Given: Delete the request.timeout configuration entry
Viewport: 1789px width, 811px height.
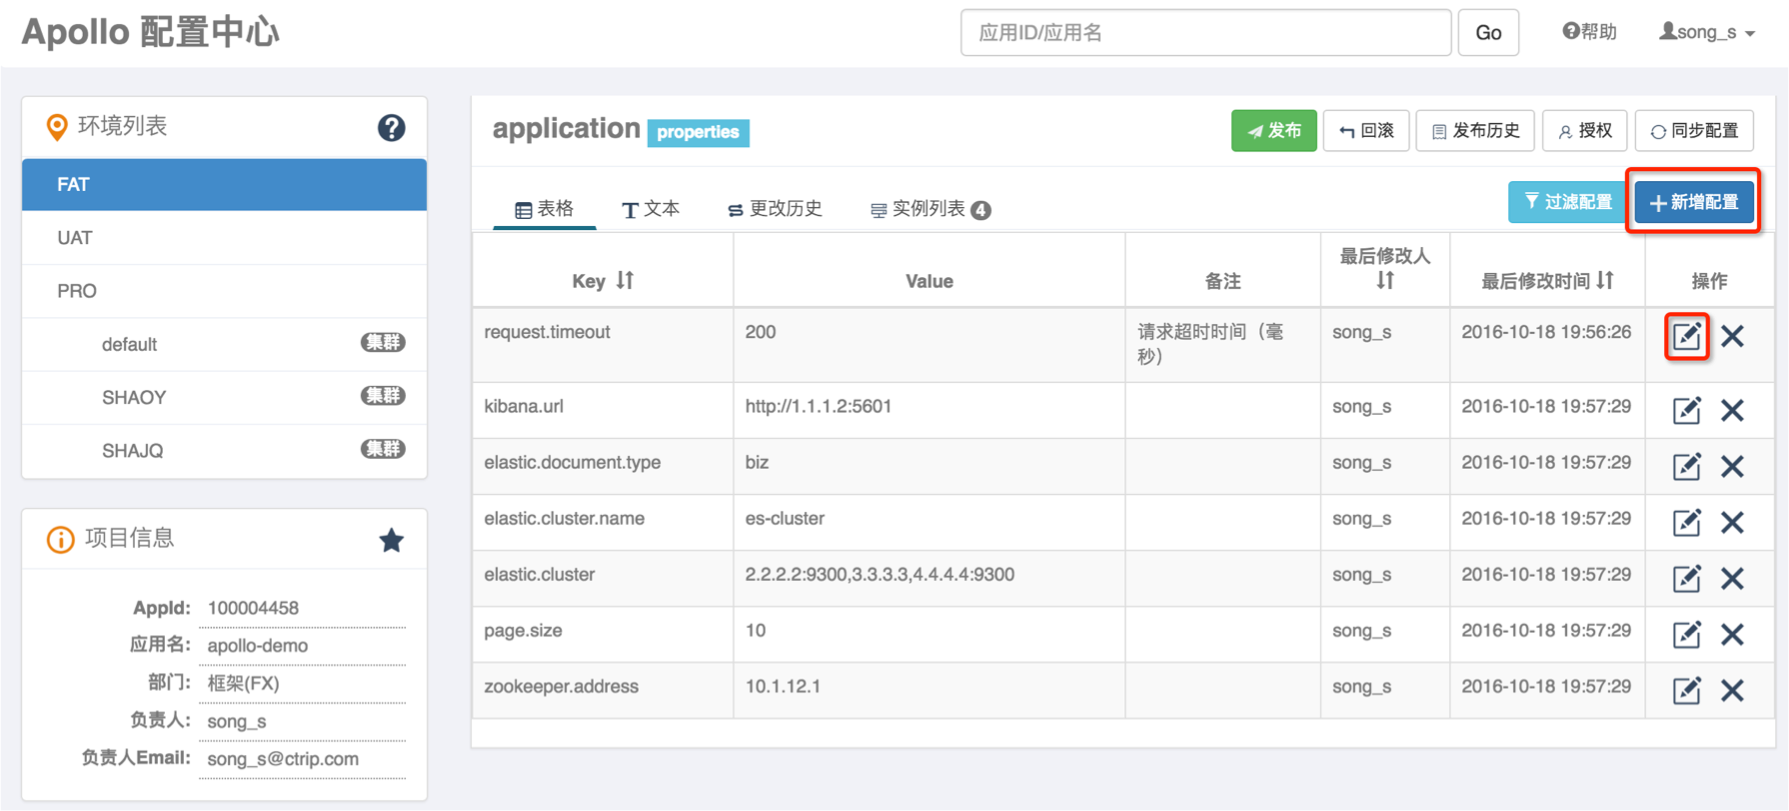Looking at the screenshot, I should click(1732, 336).
